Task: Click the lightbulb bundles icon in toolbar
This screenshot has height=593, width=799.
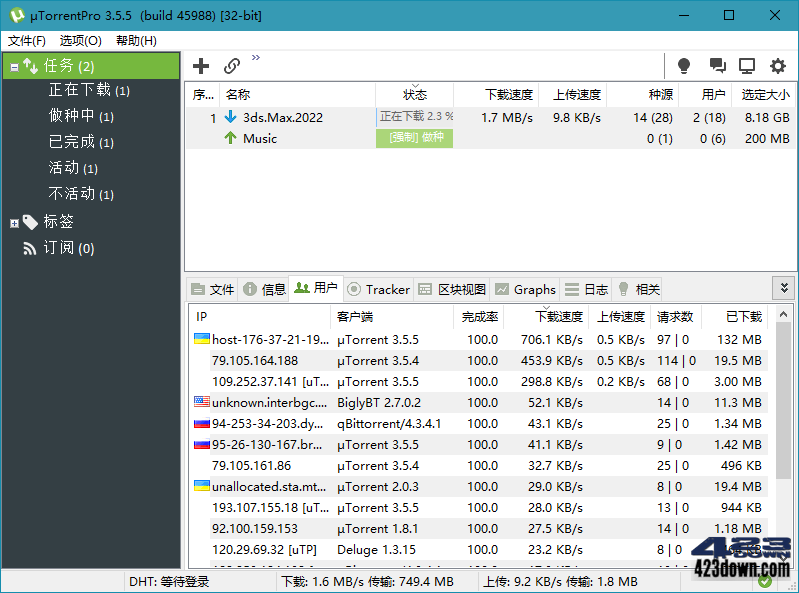Action: pos(684,66)
